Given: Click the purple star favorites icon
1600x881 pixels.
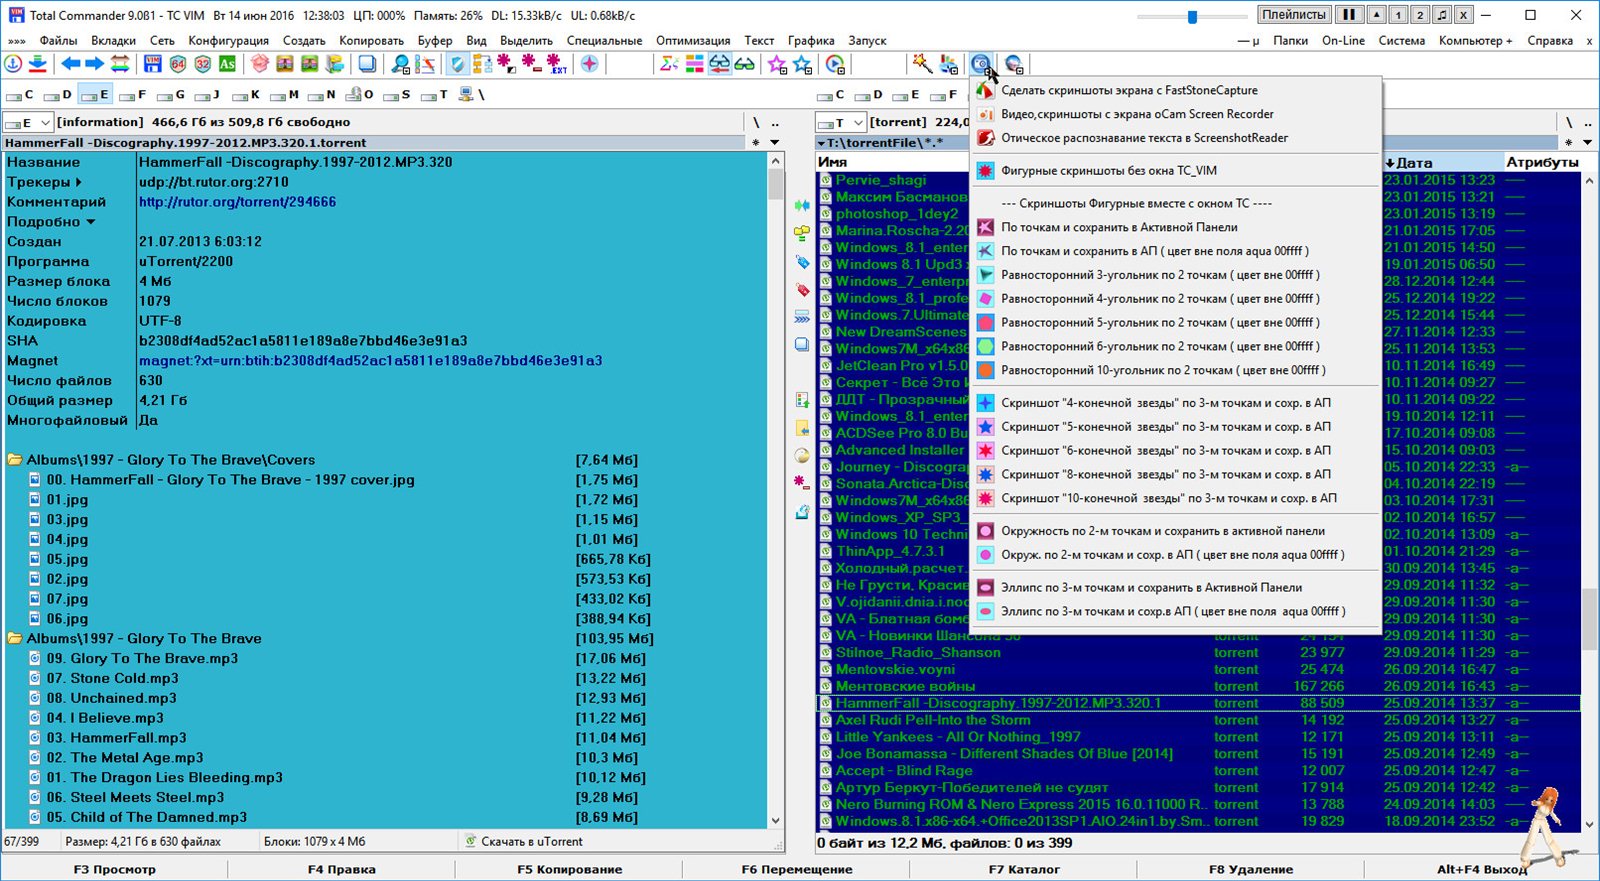Looking at the screenshot, I should tap(777, 64).
